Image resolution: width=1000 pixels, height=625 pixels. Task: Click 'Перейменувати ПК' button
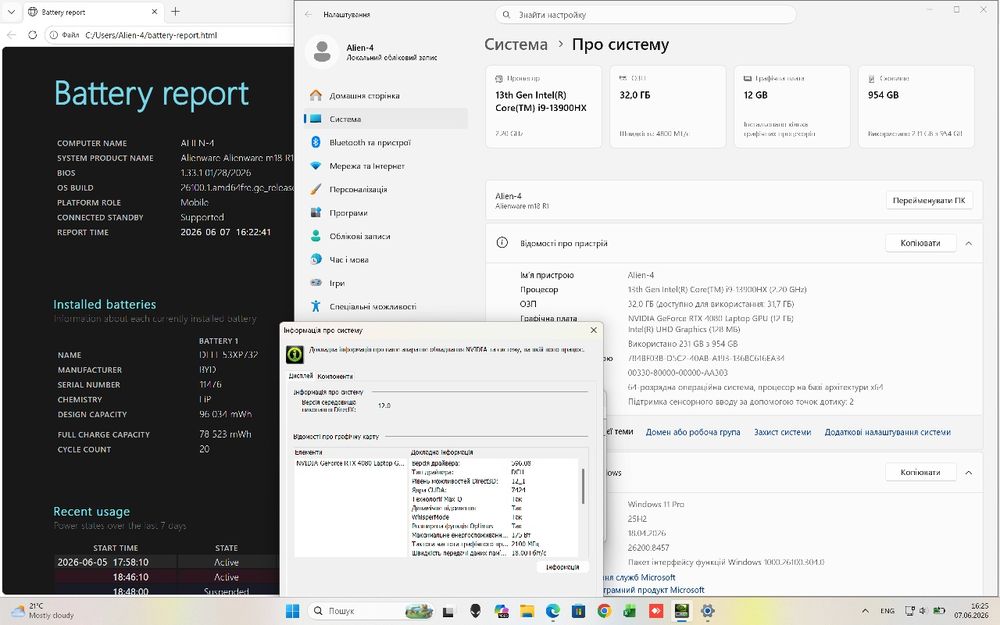tap(929, 200)
